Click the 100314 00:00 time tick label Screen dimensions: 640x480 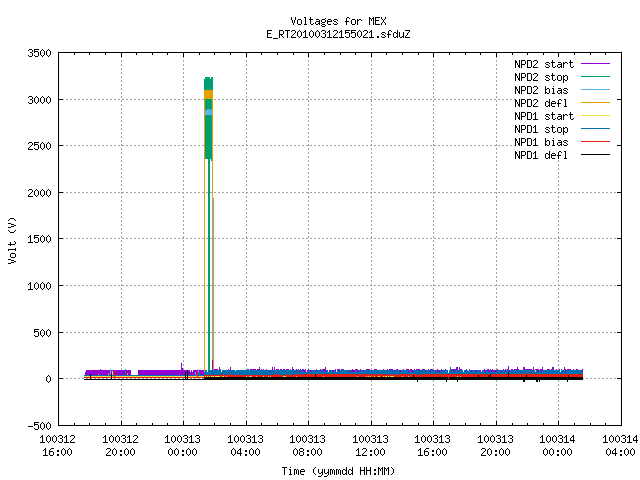point(557,446)
